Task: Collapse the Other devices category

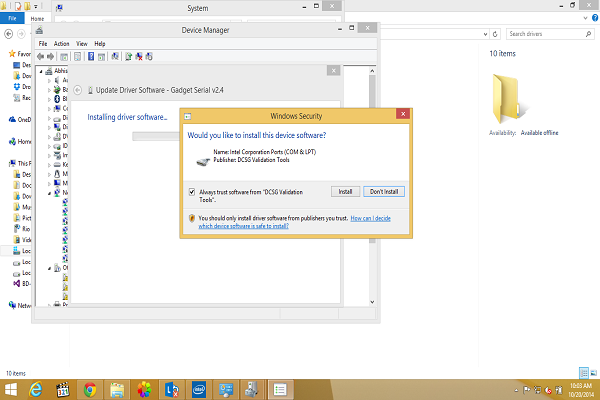Action: pyautogui.click(x=49, y=268)
